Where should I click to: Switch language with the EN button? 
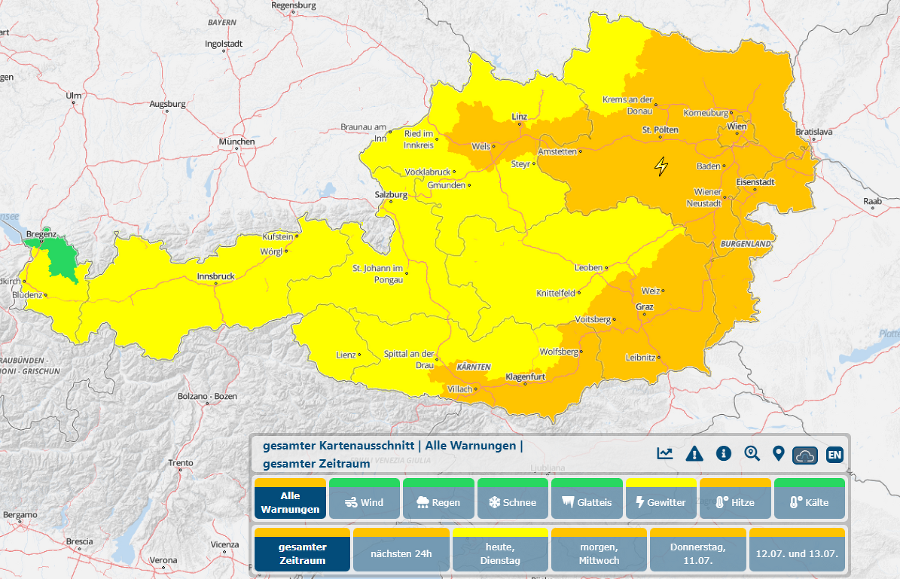point(834,455)
